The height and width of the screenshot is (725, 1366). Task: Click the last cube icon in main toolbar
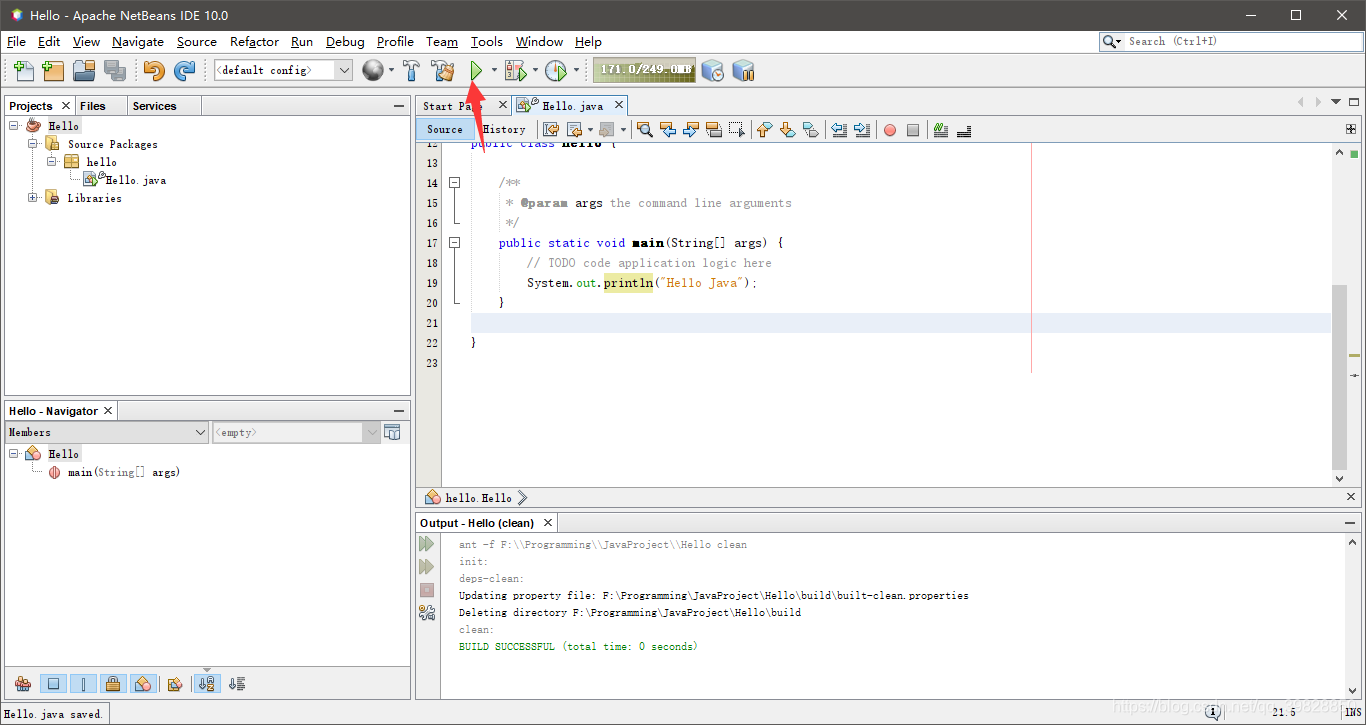pos(743,70)
